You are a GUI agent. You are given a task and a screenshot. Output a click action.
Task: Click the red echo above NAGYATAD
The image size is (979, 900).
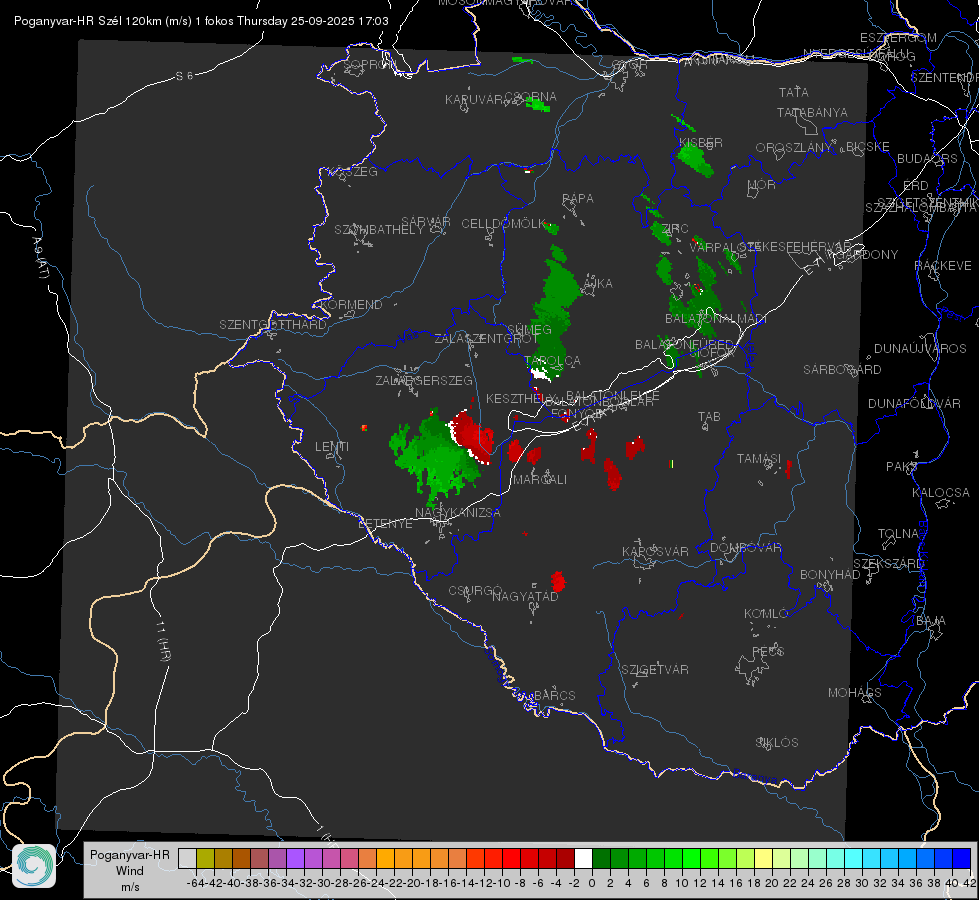(558, 581)
